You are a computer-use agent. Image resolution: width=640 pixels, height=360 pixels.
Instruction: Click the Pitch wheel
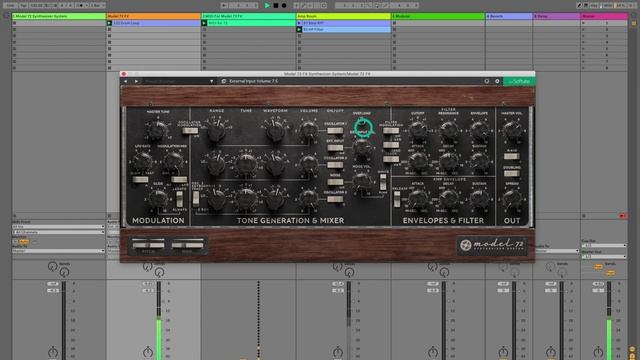click(148, 244)
